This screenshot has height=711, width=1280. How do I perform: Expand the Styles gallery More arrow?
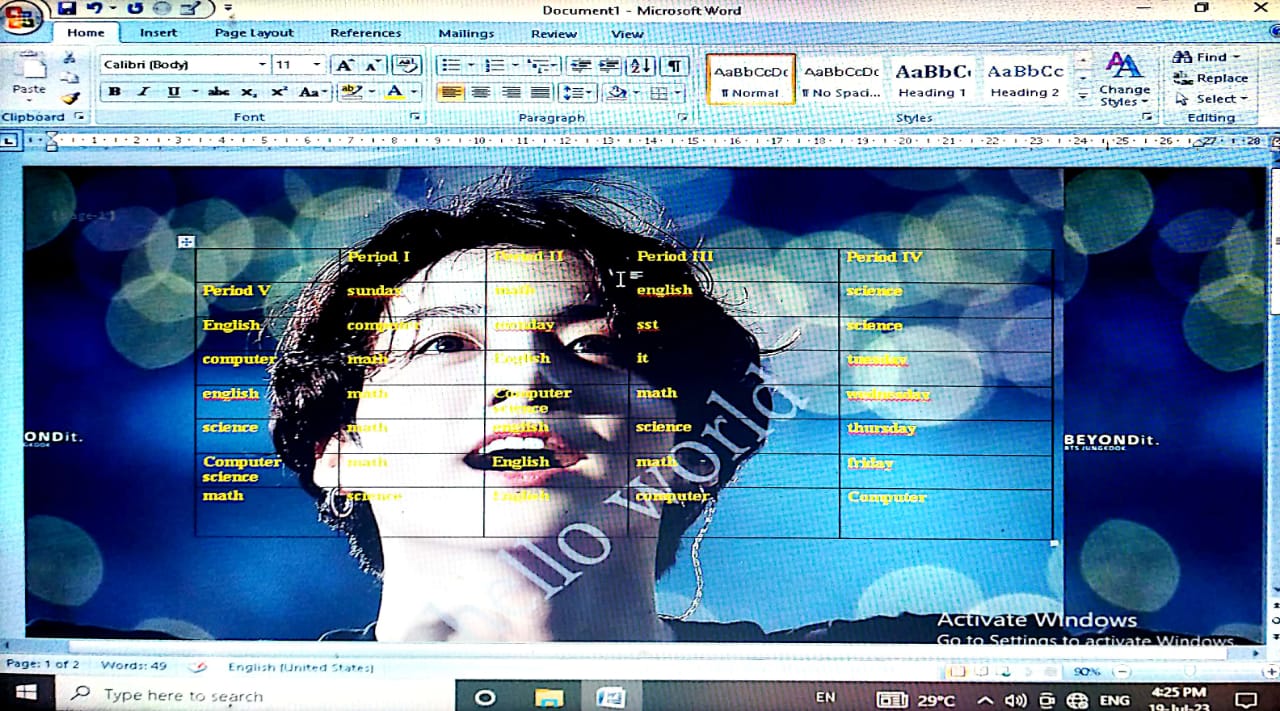click(x=1083, y=97)
